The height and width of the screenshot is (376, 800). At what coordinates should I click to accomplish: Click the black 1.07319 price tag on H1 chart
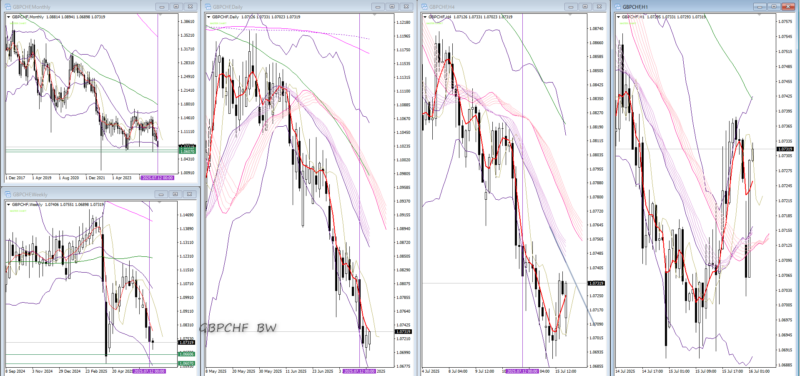point(784,149)
